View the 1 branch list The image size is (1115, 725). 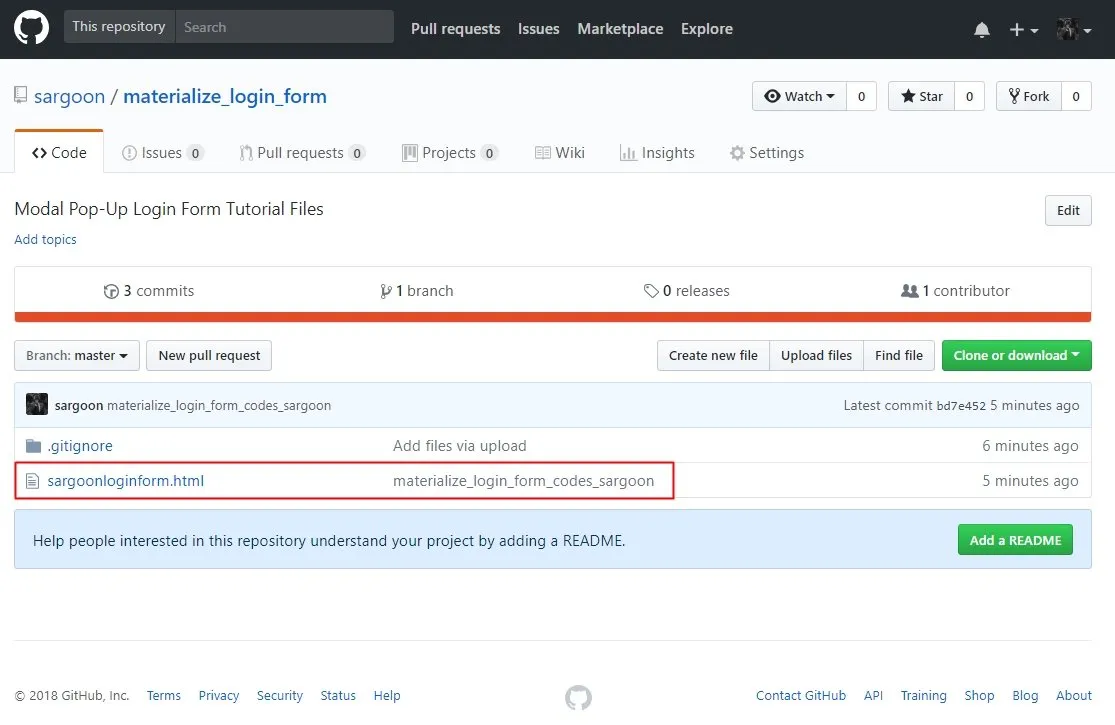417,291
